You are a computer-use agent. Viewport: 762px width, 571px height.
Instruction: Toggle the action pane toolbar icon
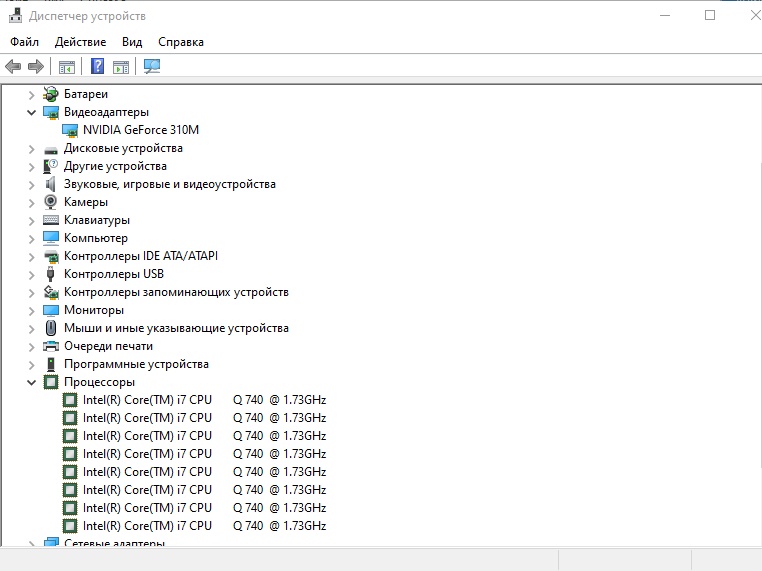point(121,67)
